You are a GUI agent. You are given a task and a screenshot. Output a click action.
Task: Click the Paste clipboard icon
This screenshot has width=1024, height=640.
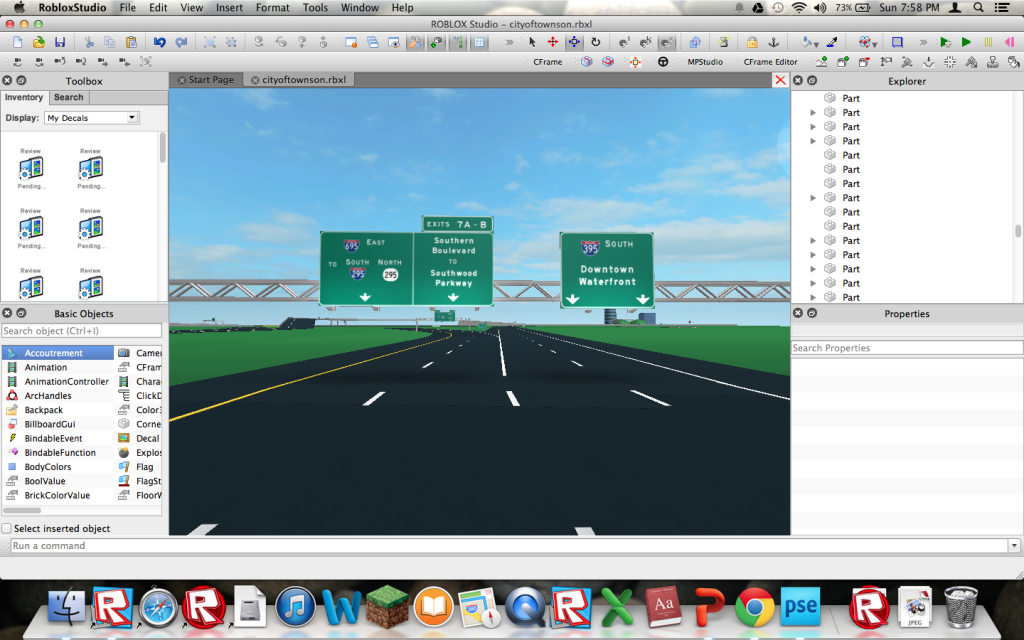pos(131,42)
